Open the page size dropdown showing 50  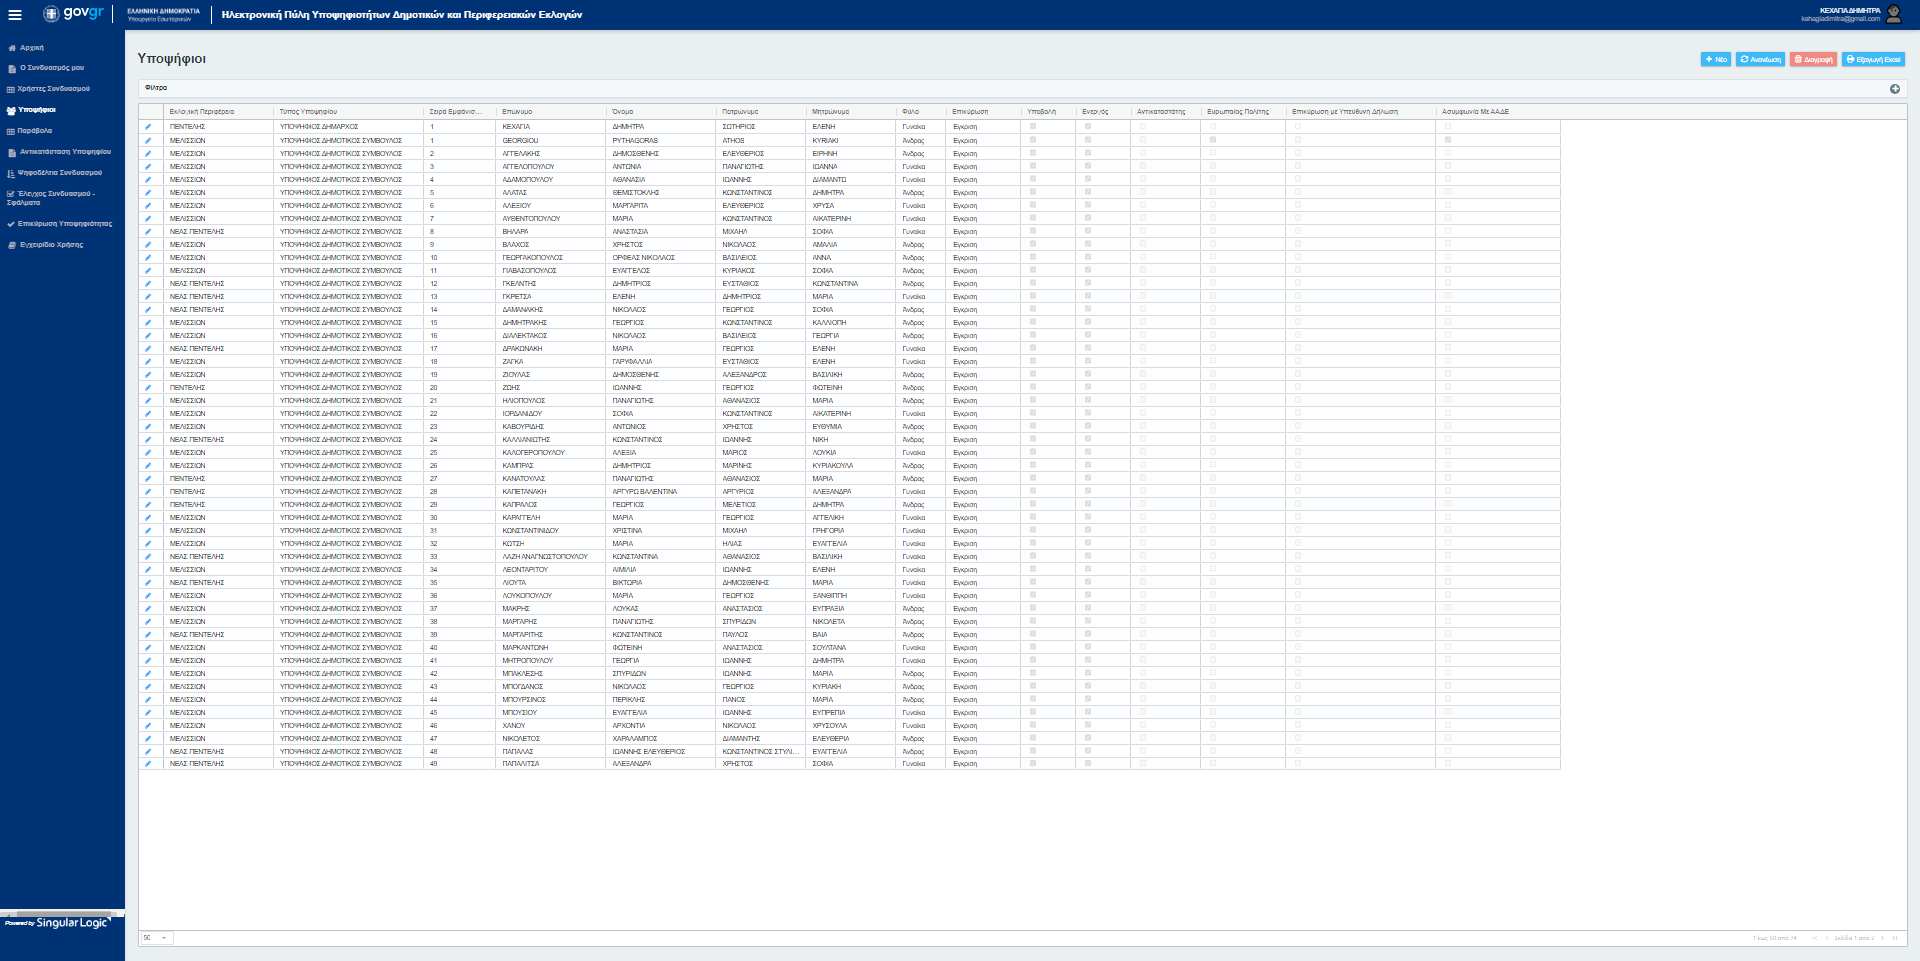coord(155,938)
